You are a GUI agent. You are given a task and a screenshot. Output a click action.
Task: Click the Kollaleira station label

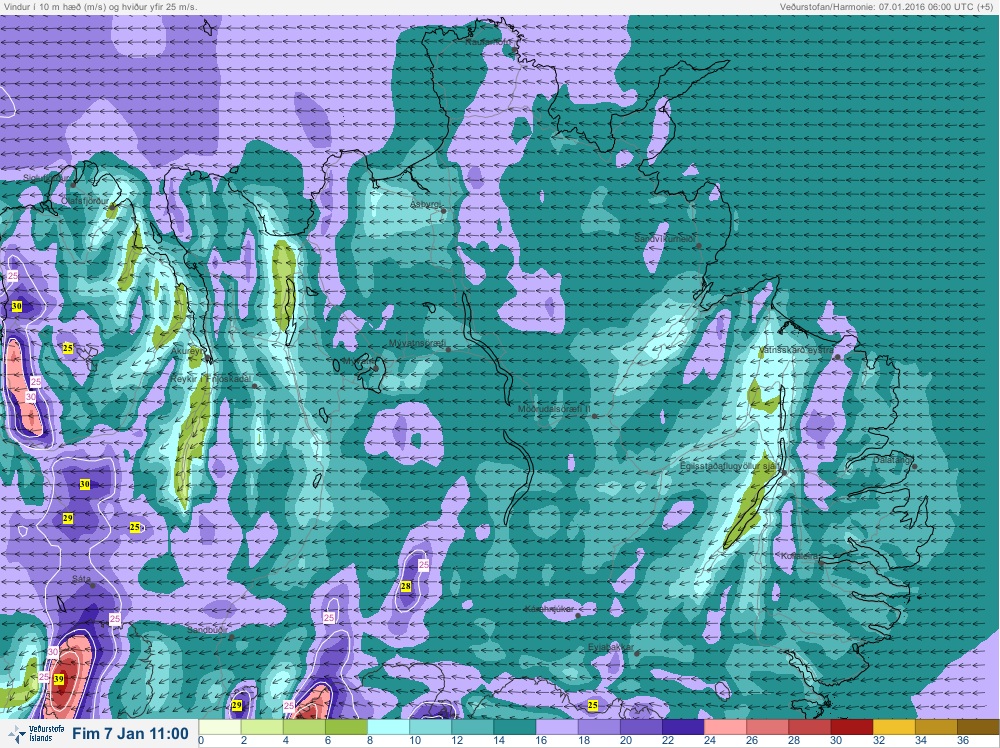800,556
